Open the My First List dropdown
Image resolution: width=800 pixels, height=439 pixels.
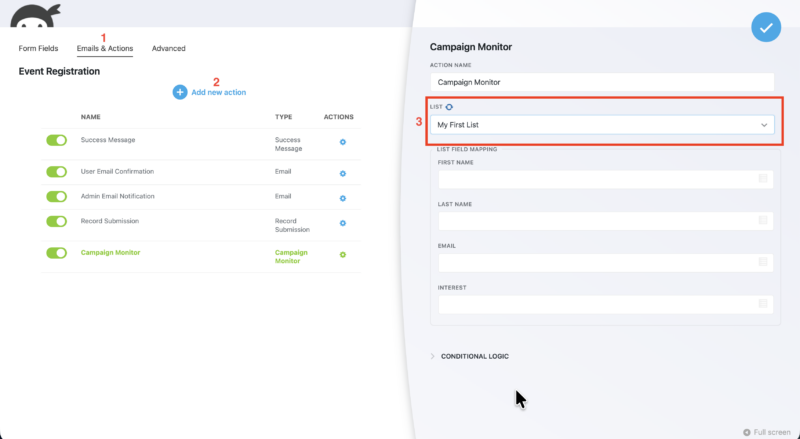click(602, 125)
